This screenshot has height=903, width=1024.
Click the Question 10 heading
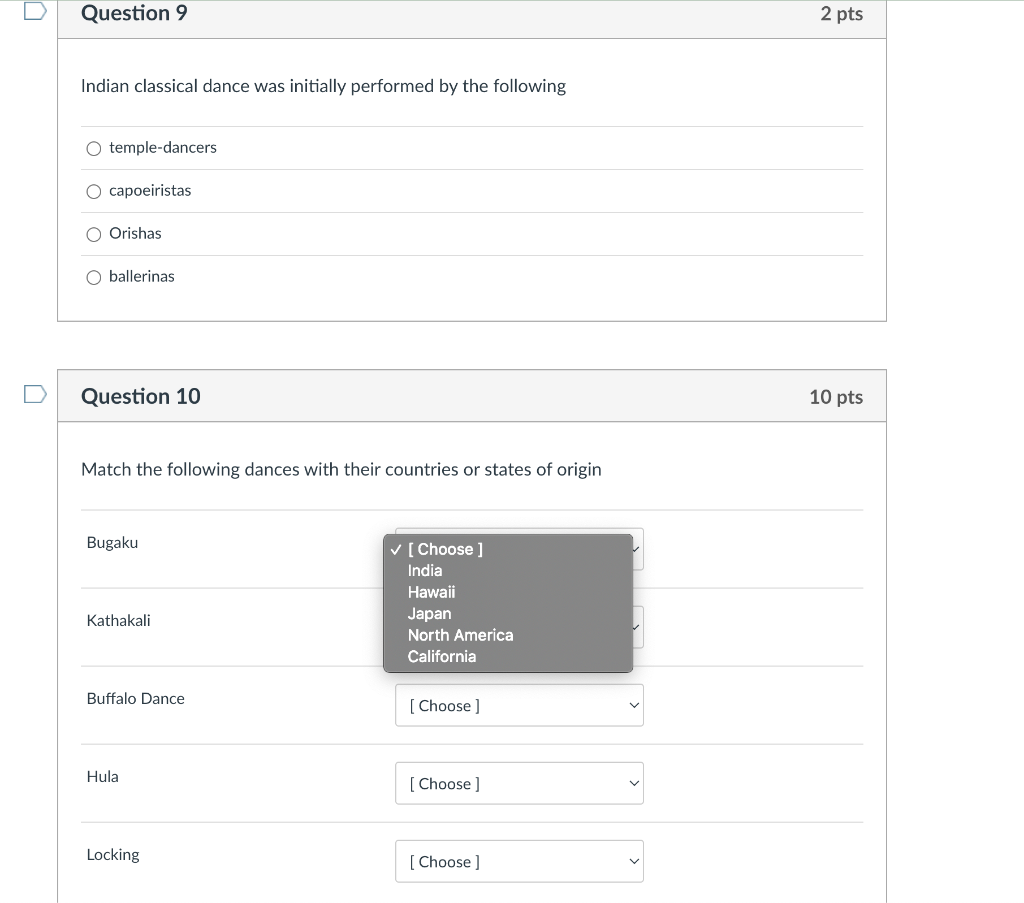[x=141, y=396]
